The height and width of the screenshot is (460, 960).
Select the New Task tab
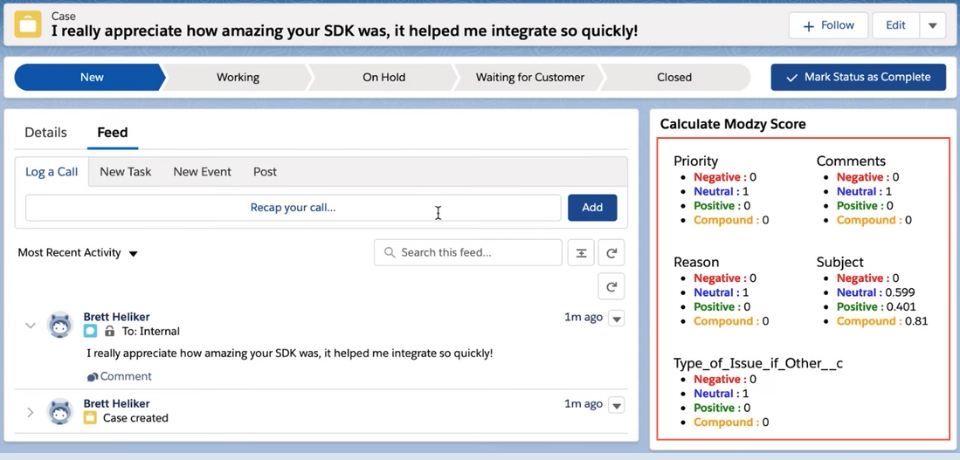126,172
